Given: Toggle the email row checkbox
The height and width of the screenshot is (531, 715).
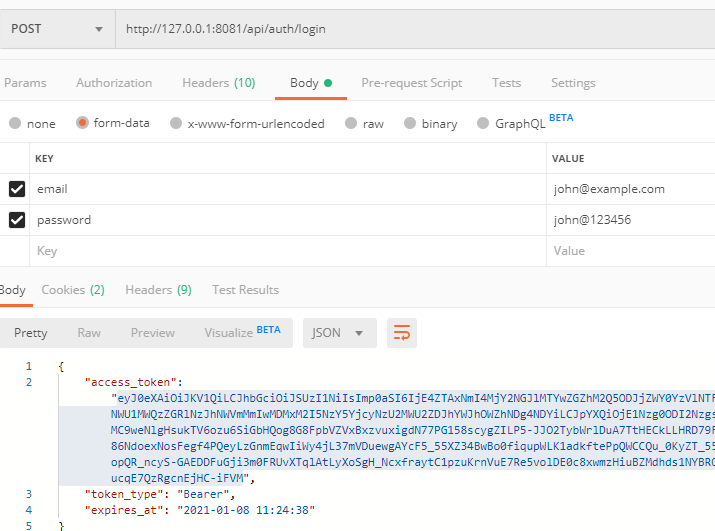Looking at the screenshot, I should [x=16, y=189].
